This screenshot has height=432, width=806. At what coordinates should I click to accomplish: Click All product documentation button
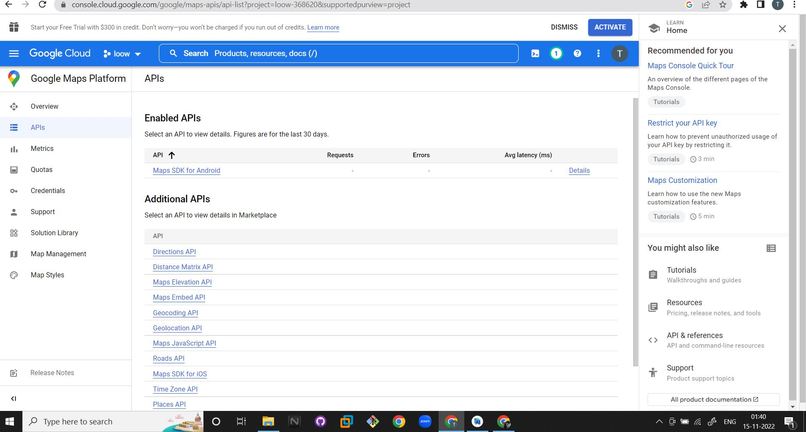(x=713, y=400)
